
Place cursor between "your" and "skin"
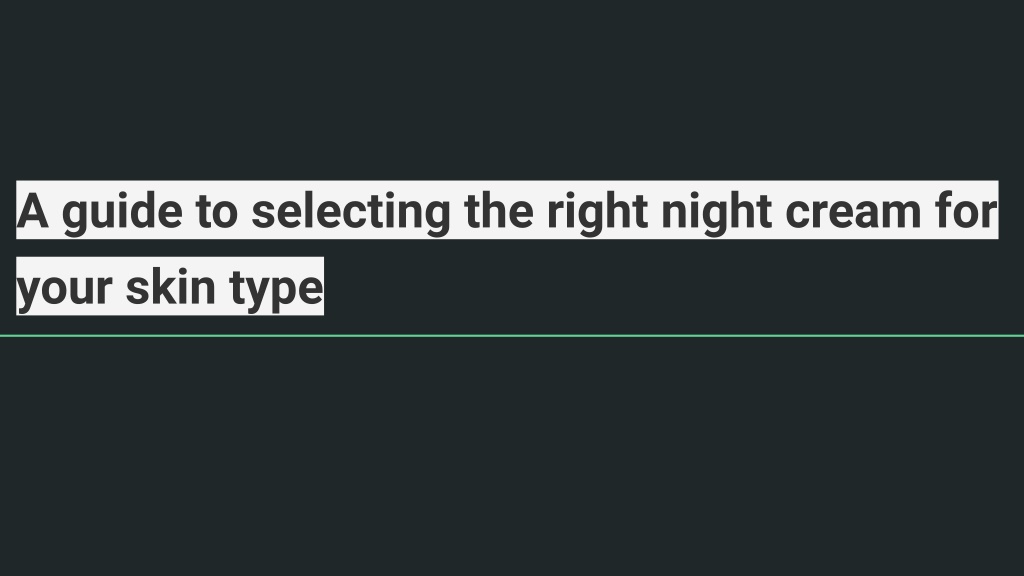[119, 286]
